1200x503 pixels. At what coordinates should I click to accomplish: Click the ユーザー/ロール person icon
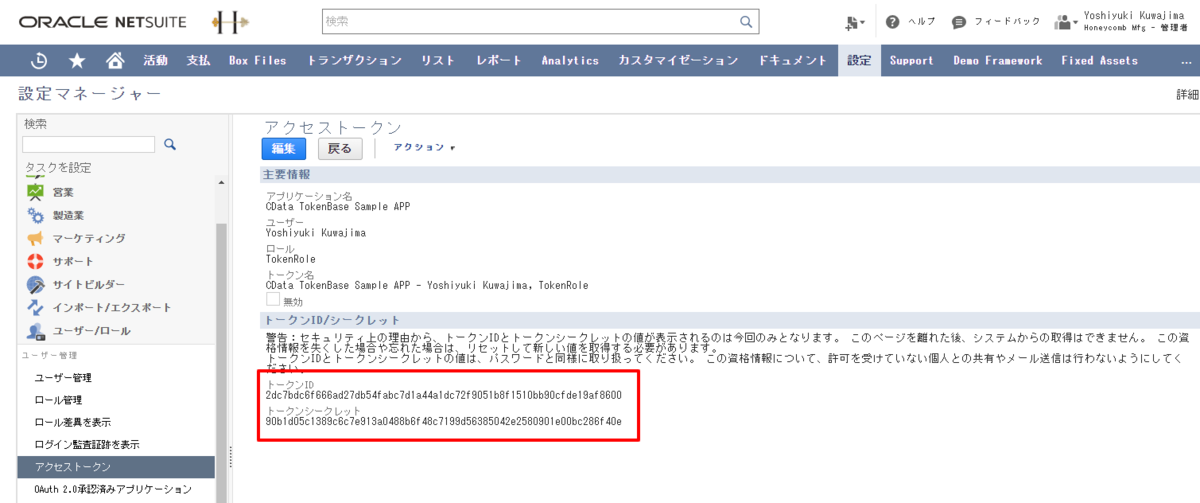(36, 331)
